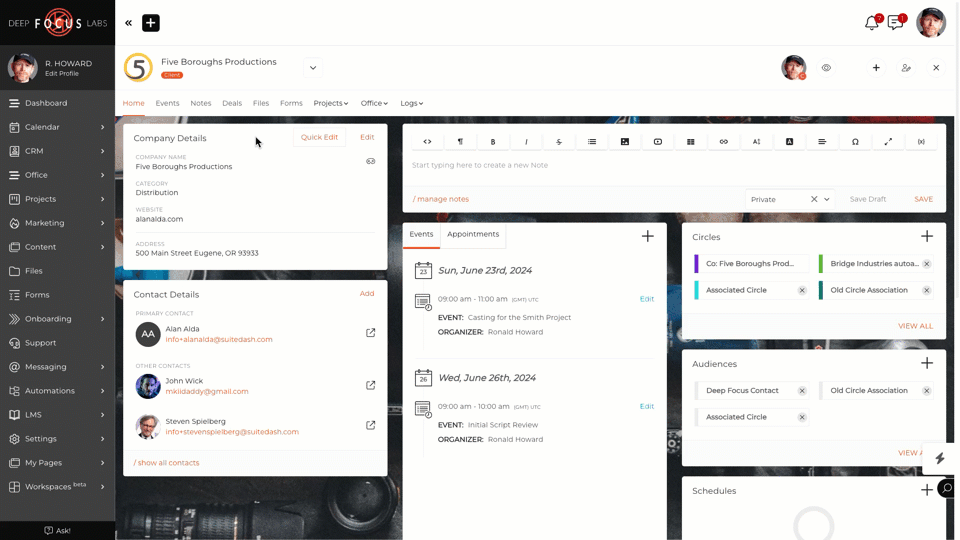Click the insert link icon in the note toolbar
The width and height of the screenshot is (960, 540).
click(x=724, y=142)
